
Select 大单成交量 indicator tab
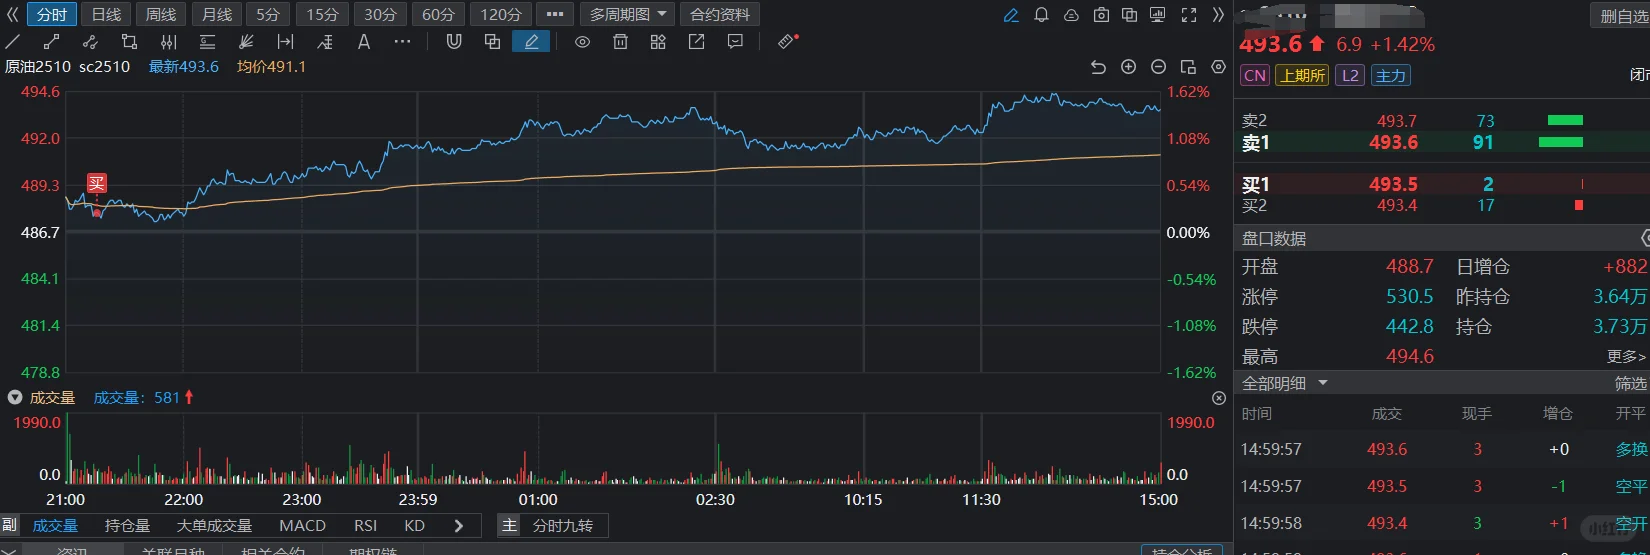214,526
